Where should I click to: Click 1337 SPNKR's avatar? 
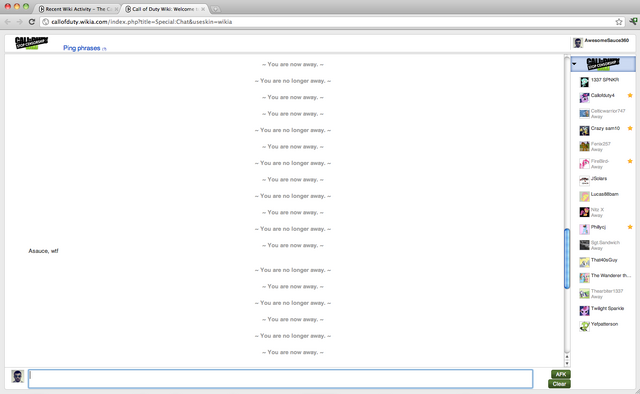point(584,82)
